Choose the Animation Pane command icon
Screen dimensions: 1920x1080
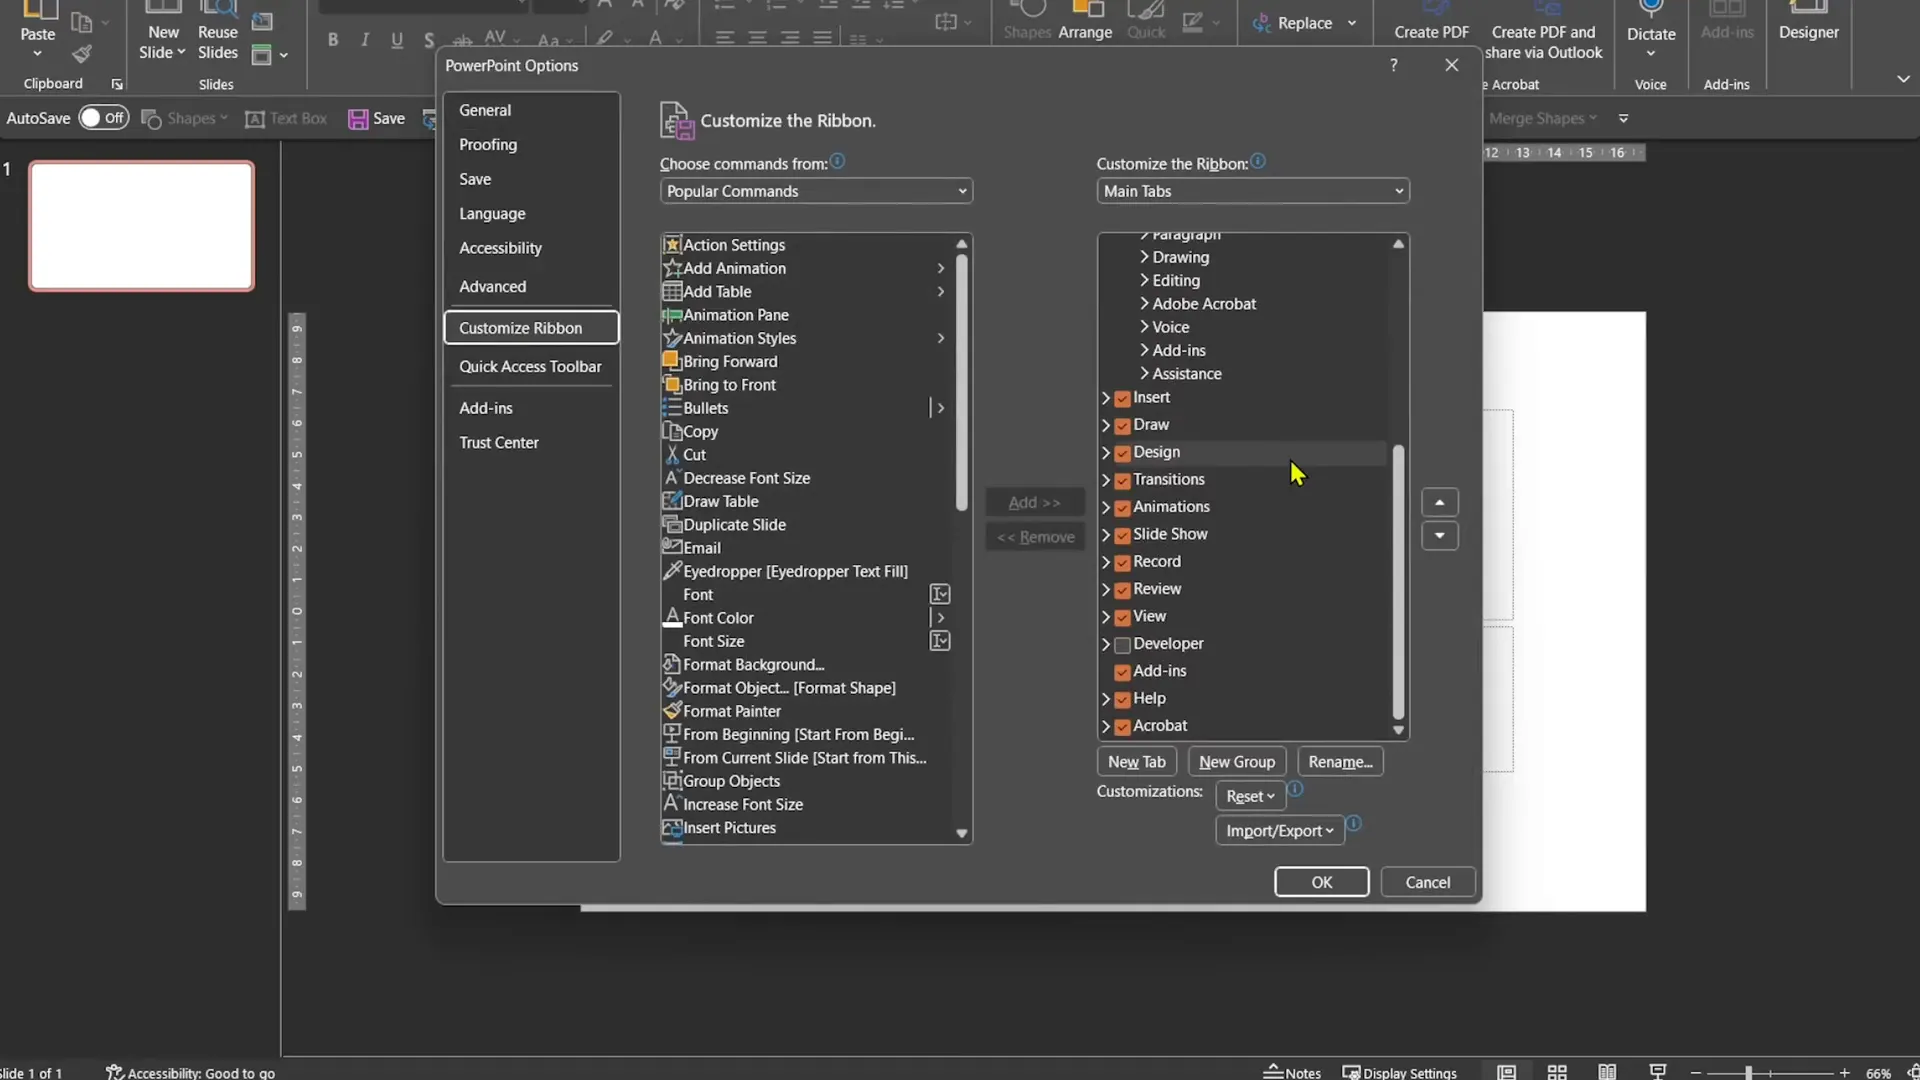[x=672, y=315]
